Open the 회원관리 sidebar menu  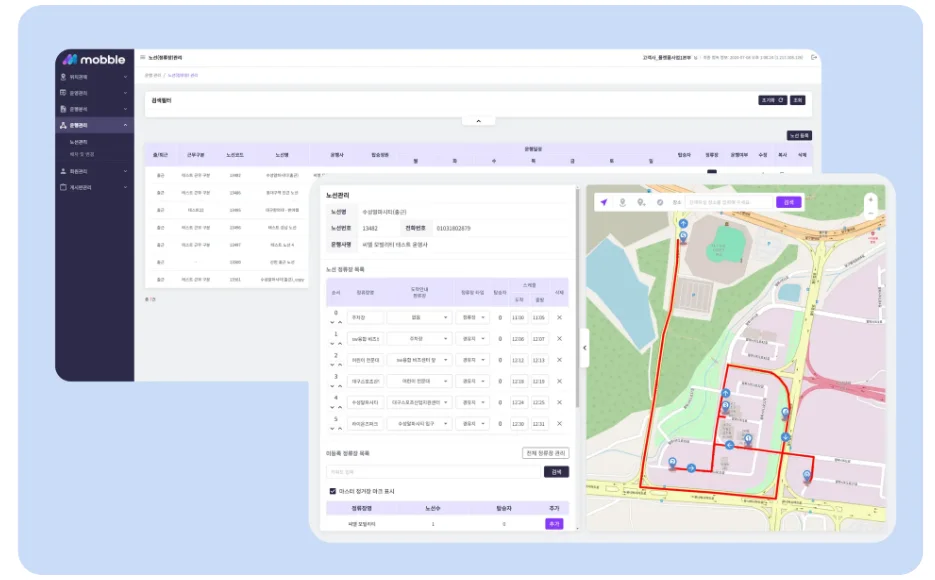pos(94,171)
